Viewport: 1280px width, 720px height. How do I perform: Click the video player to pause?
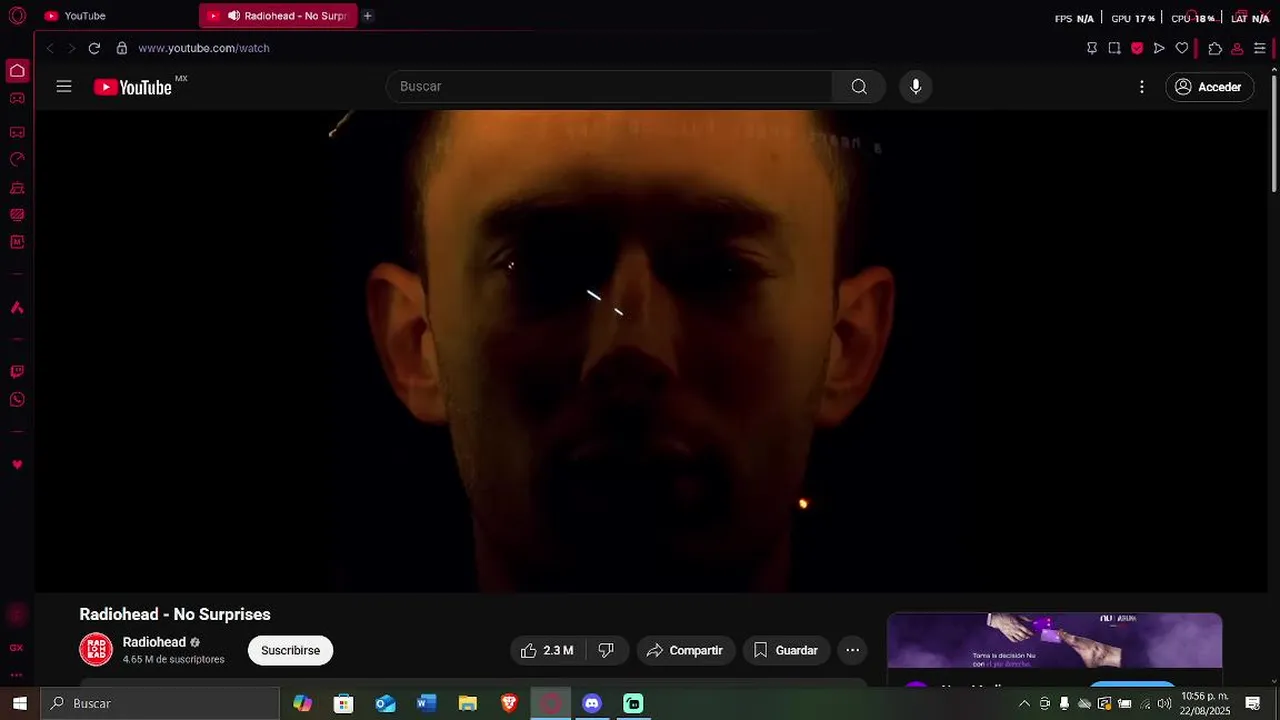click(x=653, y=350)
